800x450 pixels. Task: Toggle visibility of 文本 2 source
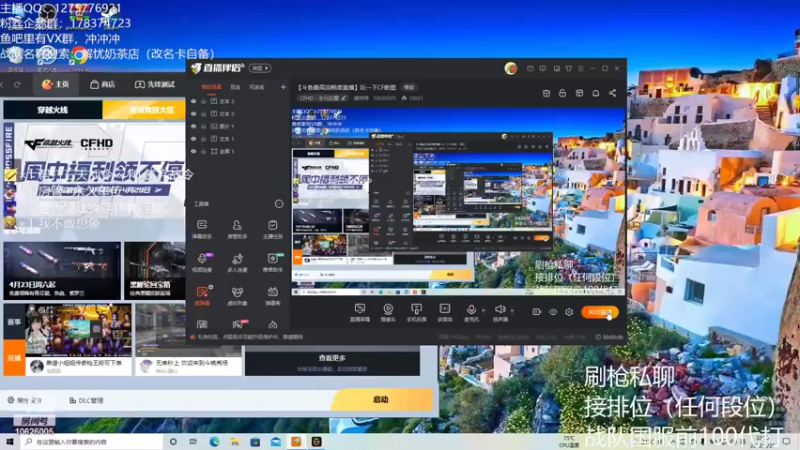coord(193,114)
